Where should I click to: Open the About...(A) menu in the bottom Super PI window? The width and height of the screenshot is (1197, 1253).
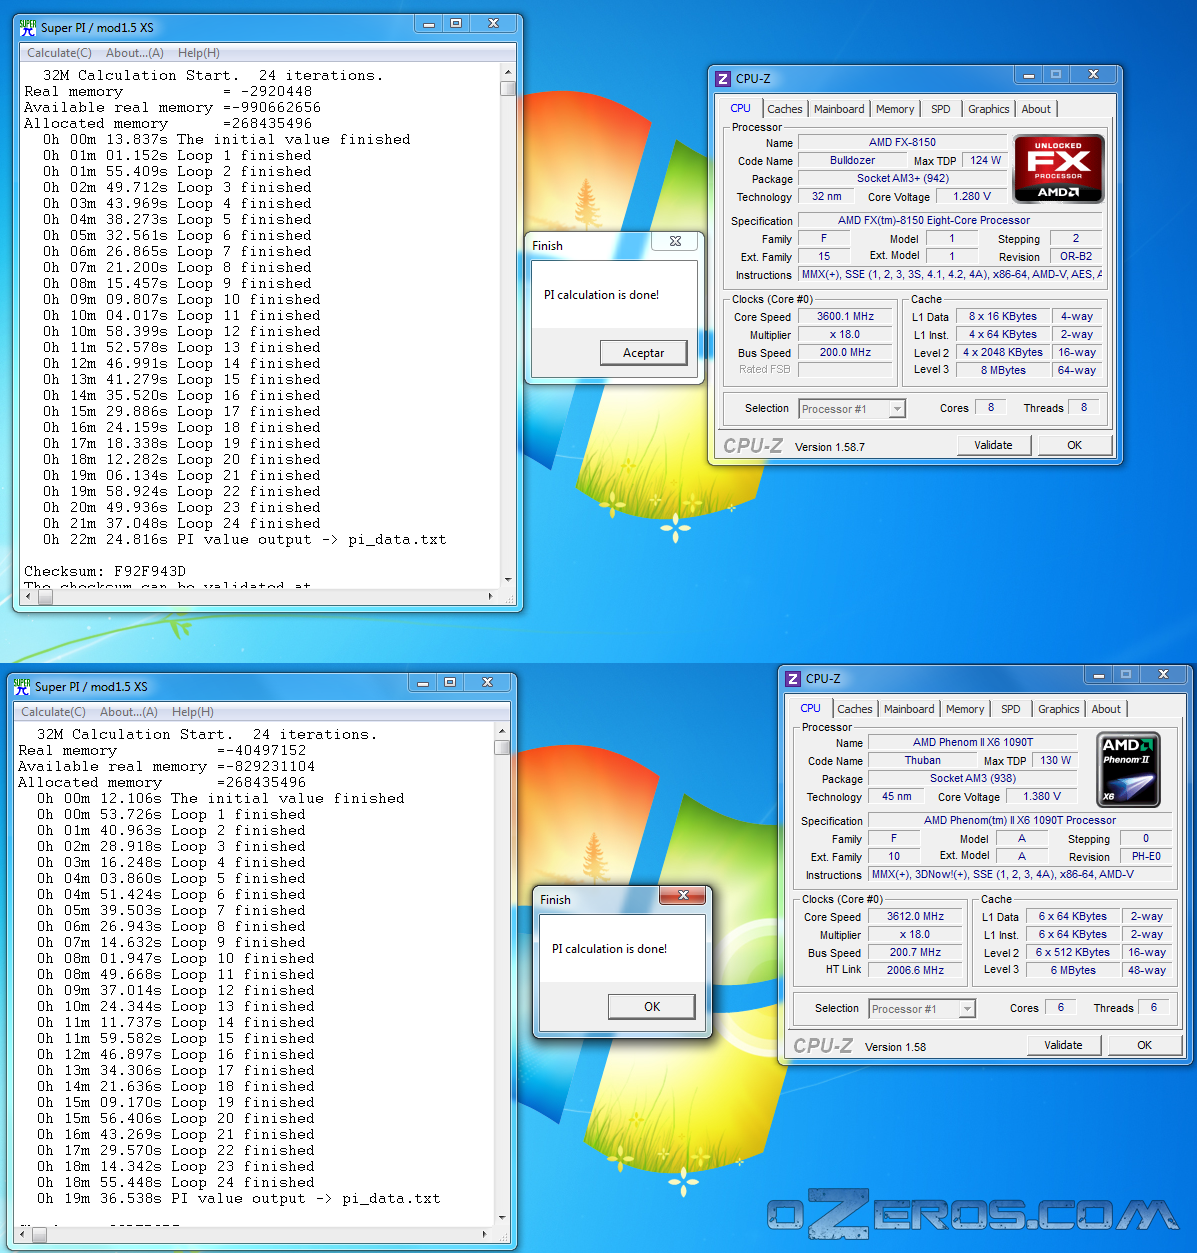[129, 712]
